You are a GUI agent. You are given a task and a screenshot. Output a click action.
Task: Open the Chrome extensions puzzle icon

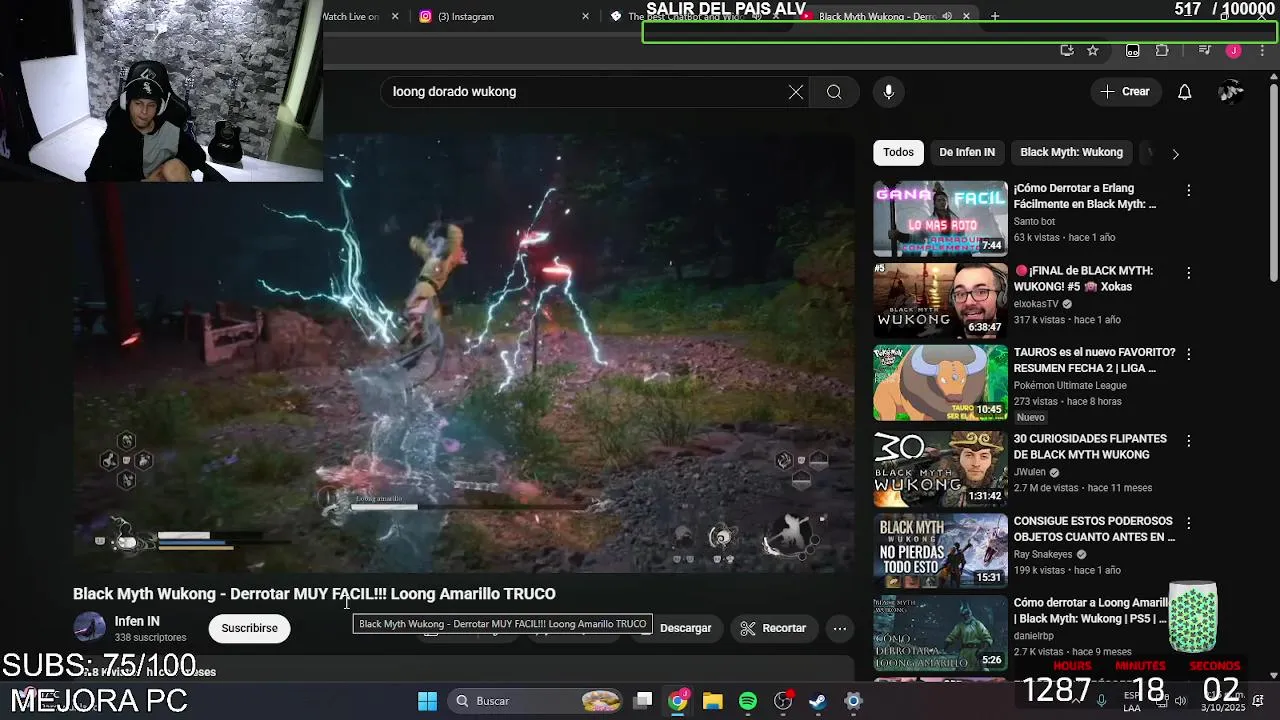pyautogui.click(x=1162, y=50)
